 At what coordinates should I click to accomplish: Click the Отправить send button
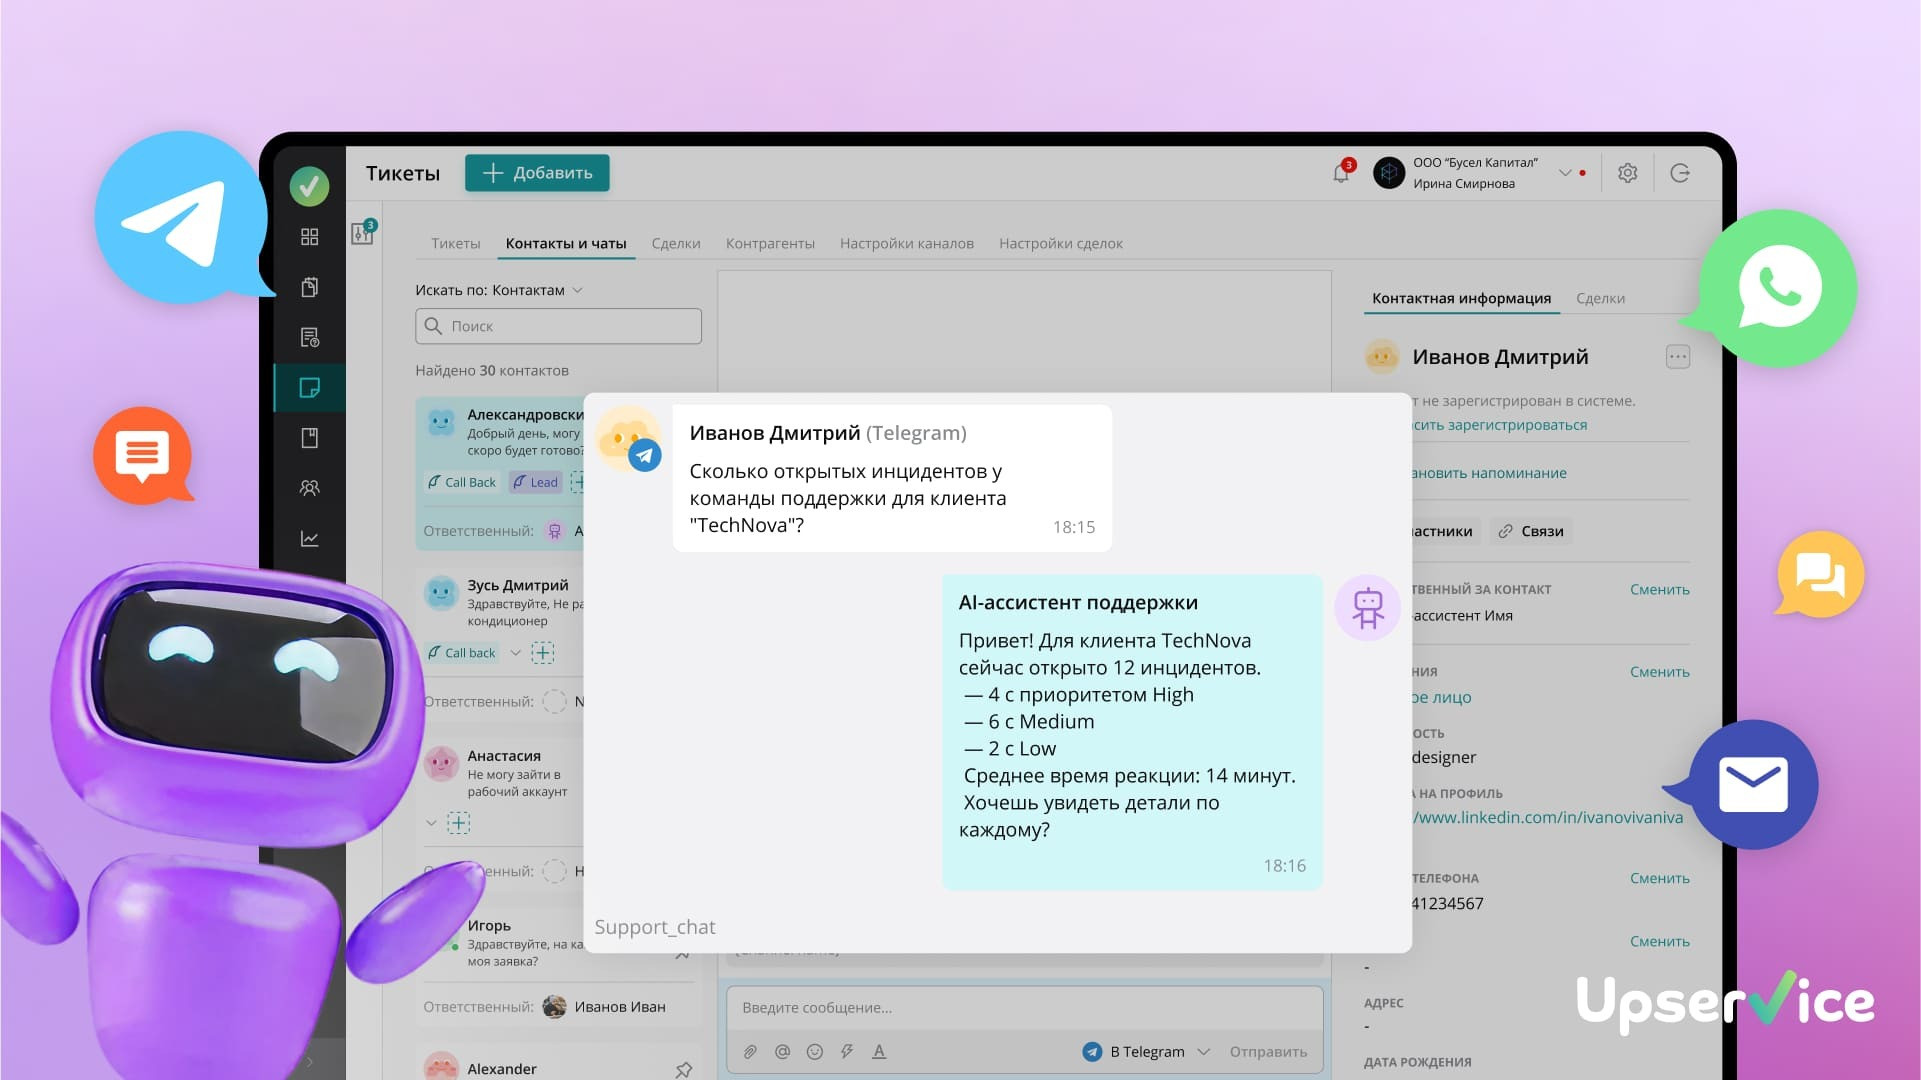pyautogui.click(x=1268, y=1051)
